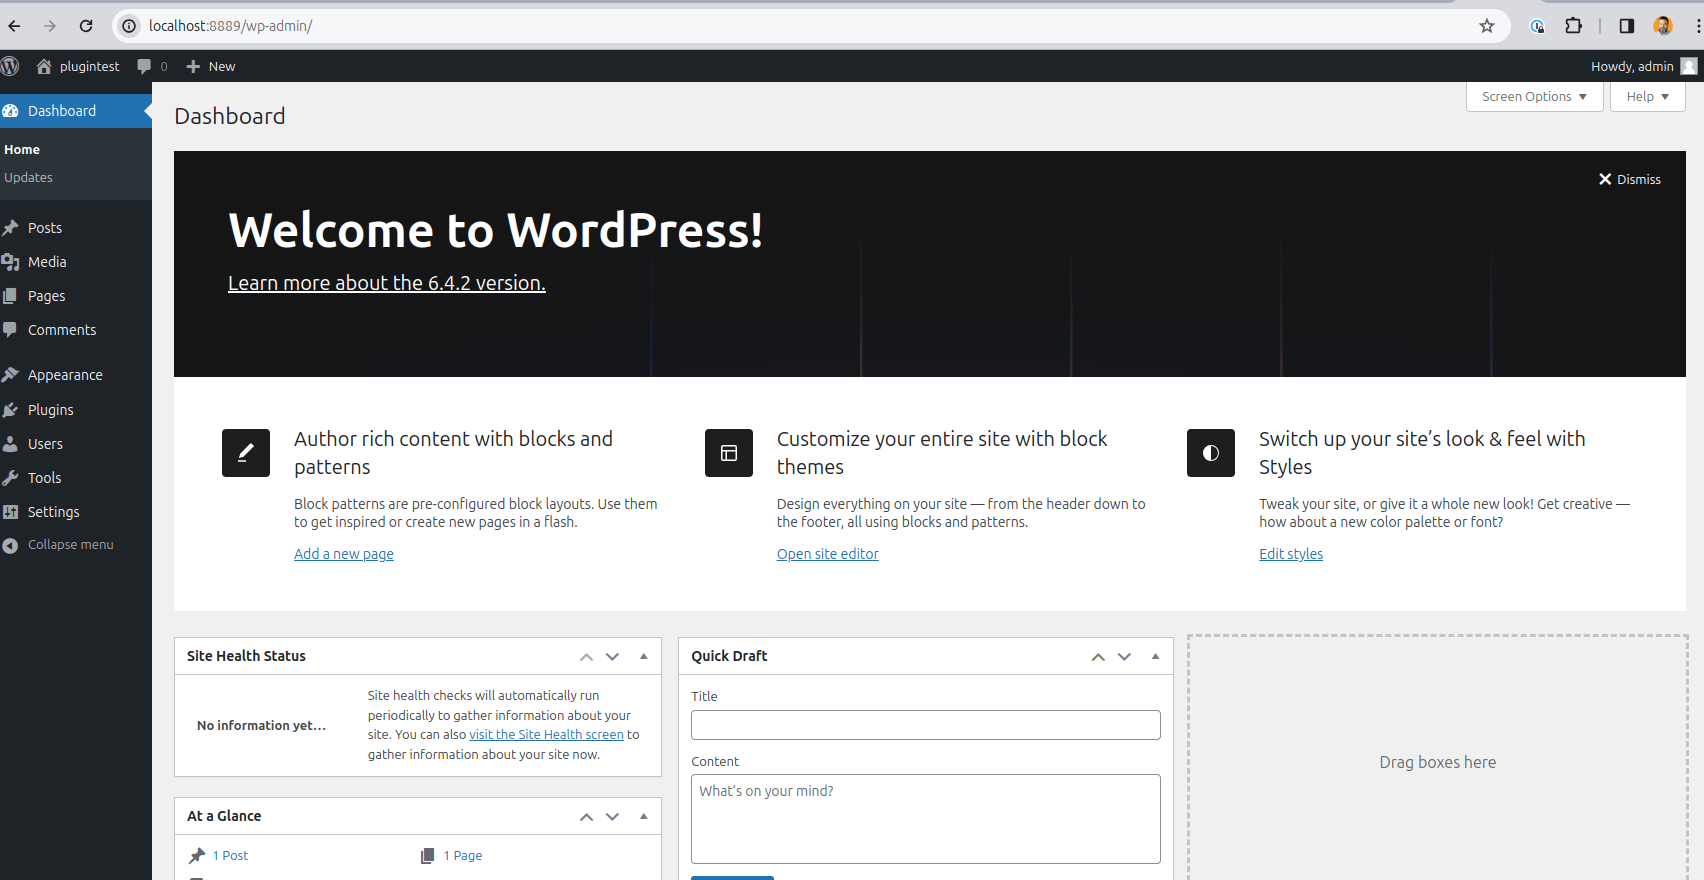Image resolution: width=1704 pixels, height=880 pixels.
Task: Toggle Site Health Status panel collapse
Action: (x=644, y=657)
